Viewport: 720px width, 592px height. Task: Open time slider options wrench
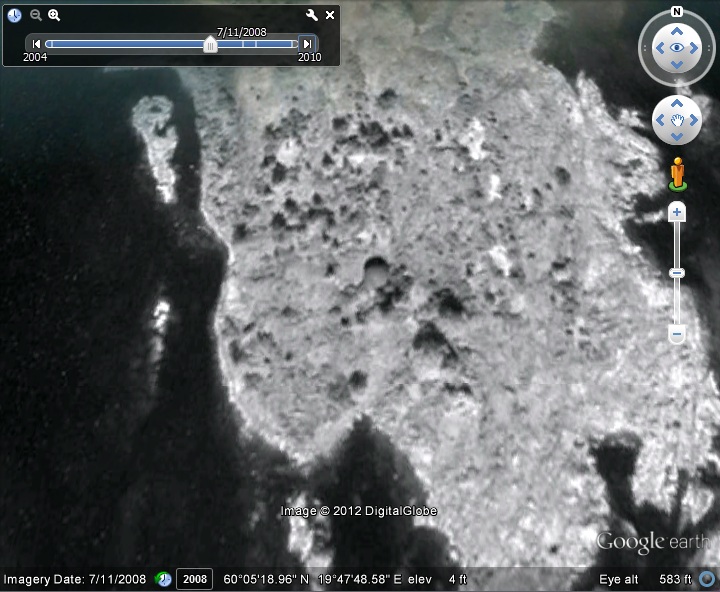(311, 15)
